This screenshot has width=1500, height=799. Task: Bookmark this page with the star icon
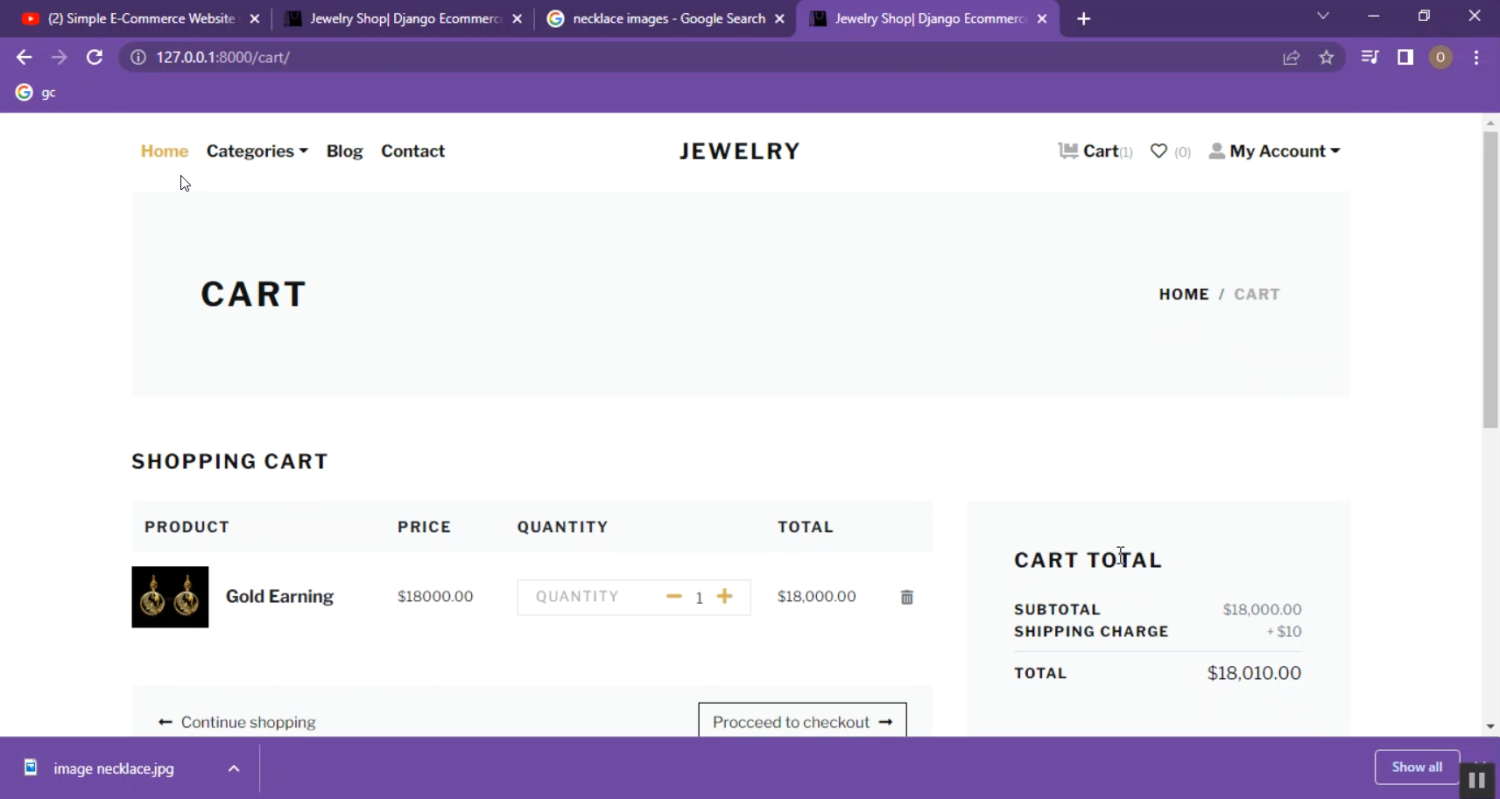(1326, 57)
